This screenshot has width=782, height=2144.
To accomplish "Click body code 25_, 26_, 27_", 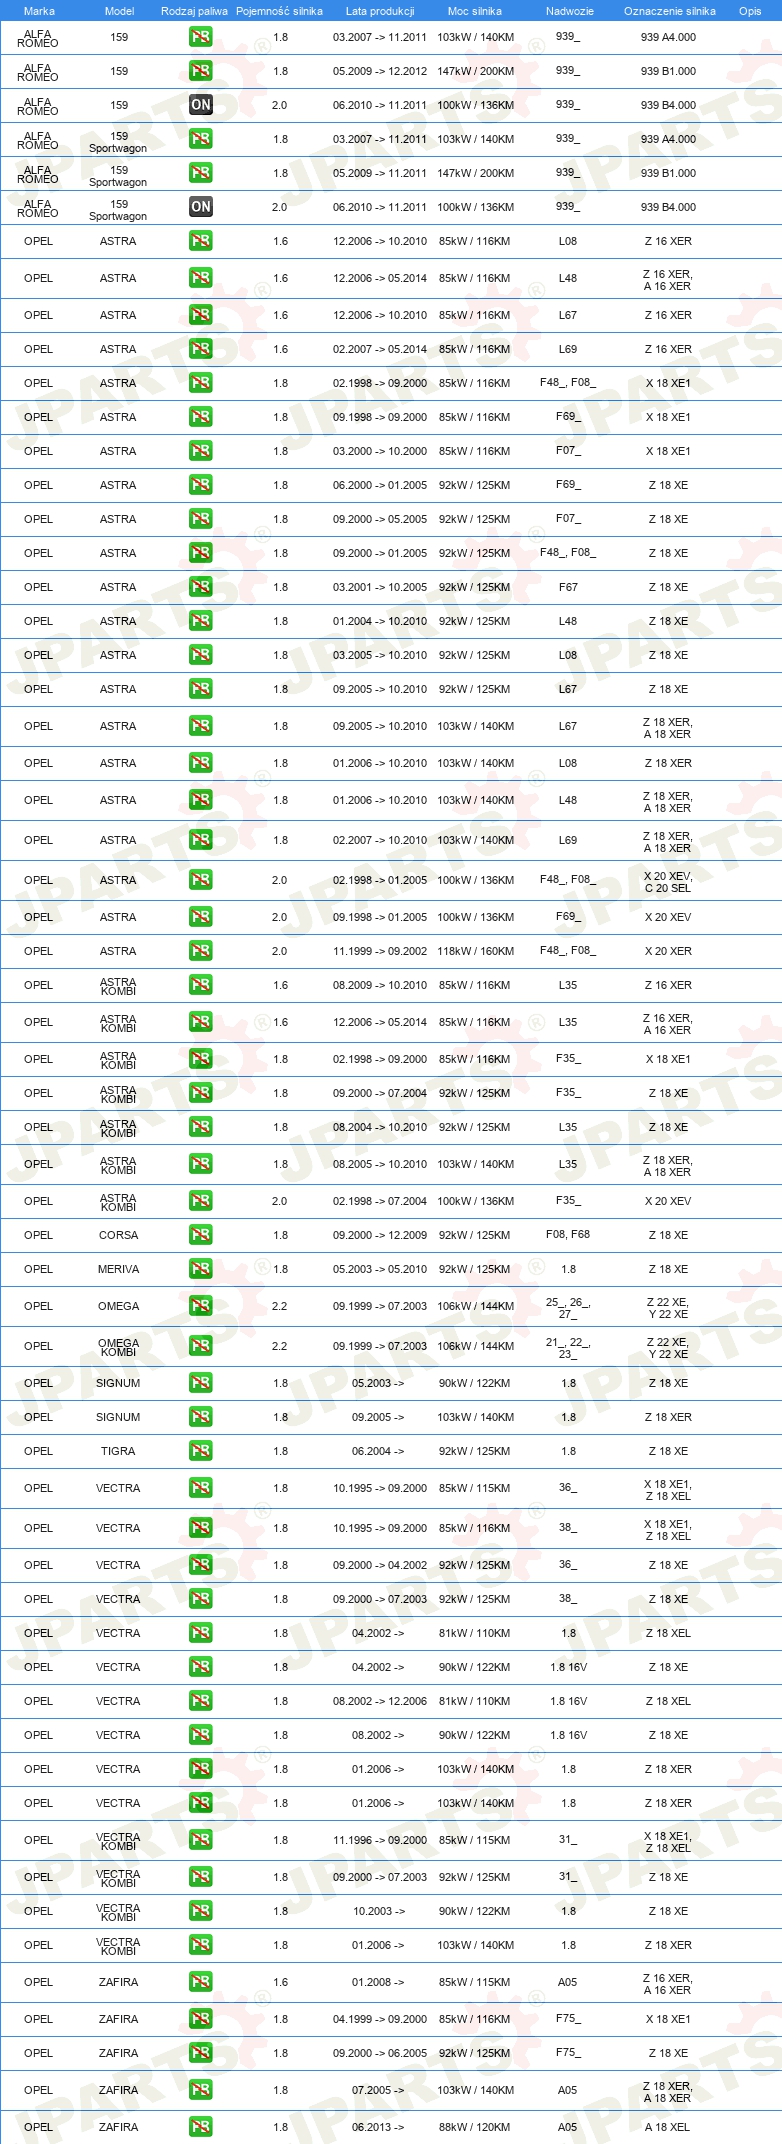I will tap(568, 1308).
